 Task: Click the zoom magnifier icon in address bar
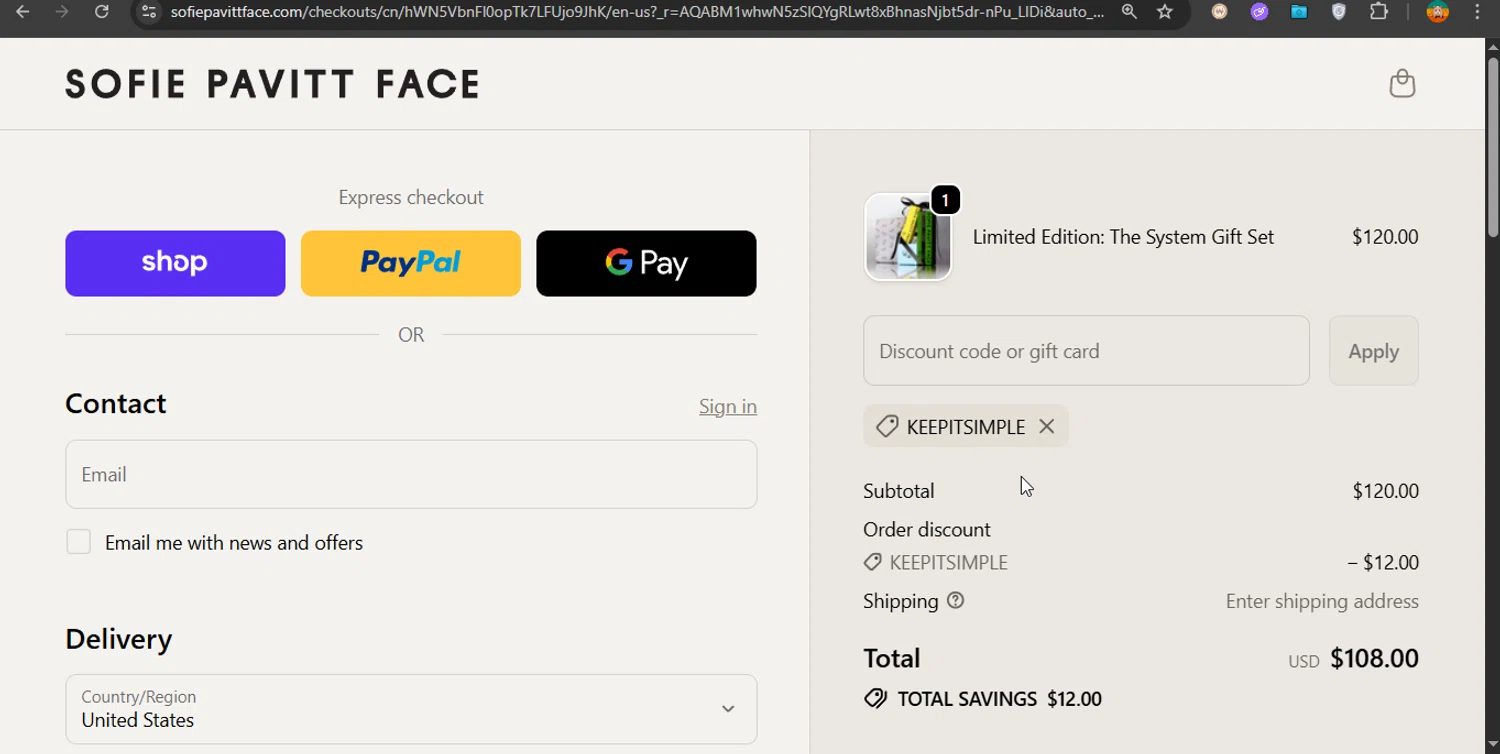click(x=1129, y=12)
